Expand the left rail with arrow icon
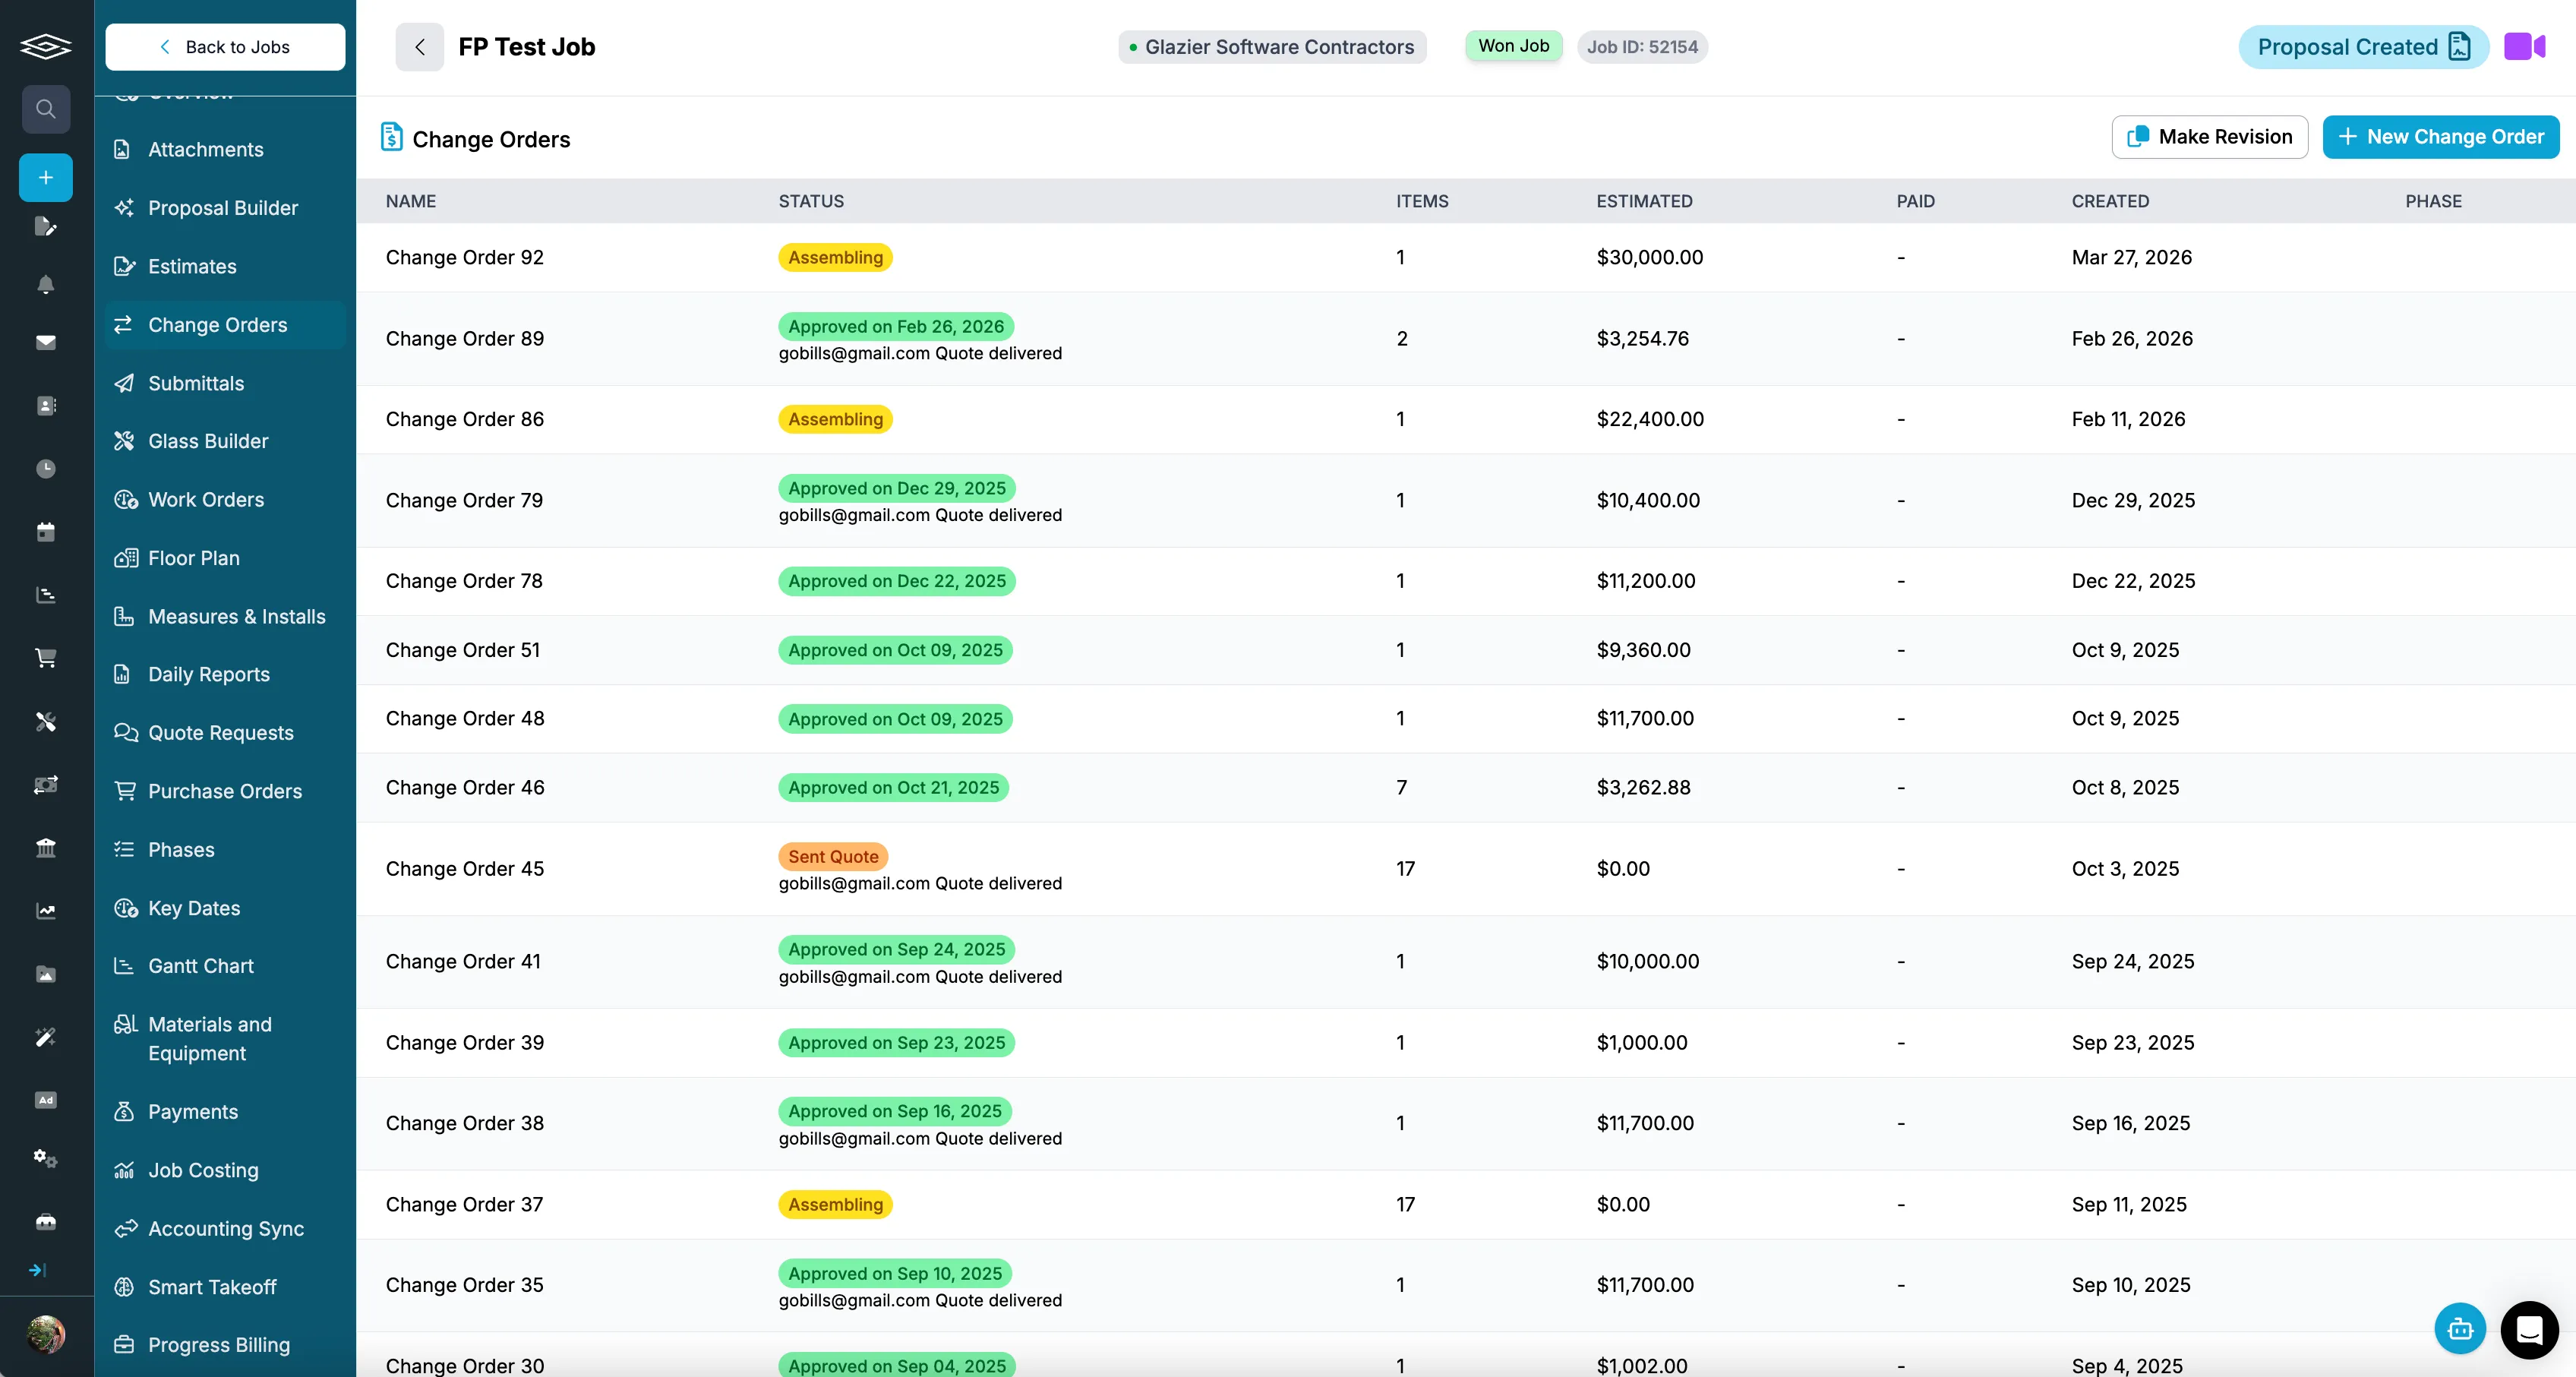 pos(38,1270)
